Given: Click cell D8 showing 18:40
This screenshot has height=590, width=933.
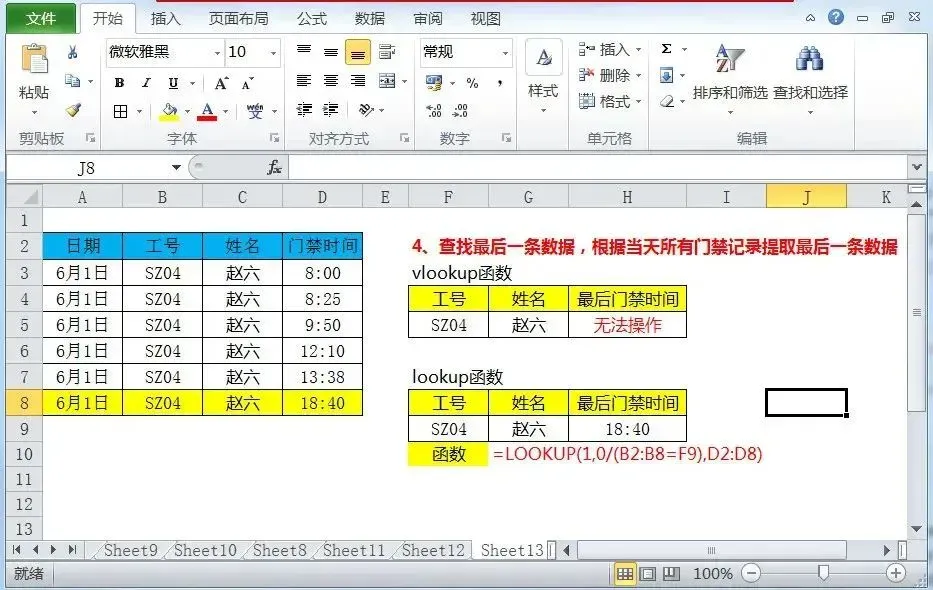Looking at the screenshot, I should pos(322,403).
